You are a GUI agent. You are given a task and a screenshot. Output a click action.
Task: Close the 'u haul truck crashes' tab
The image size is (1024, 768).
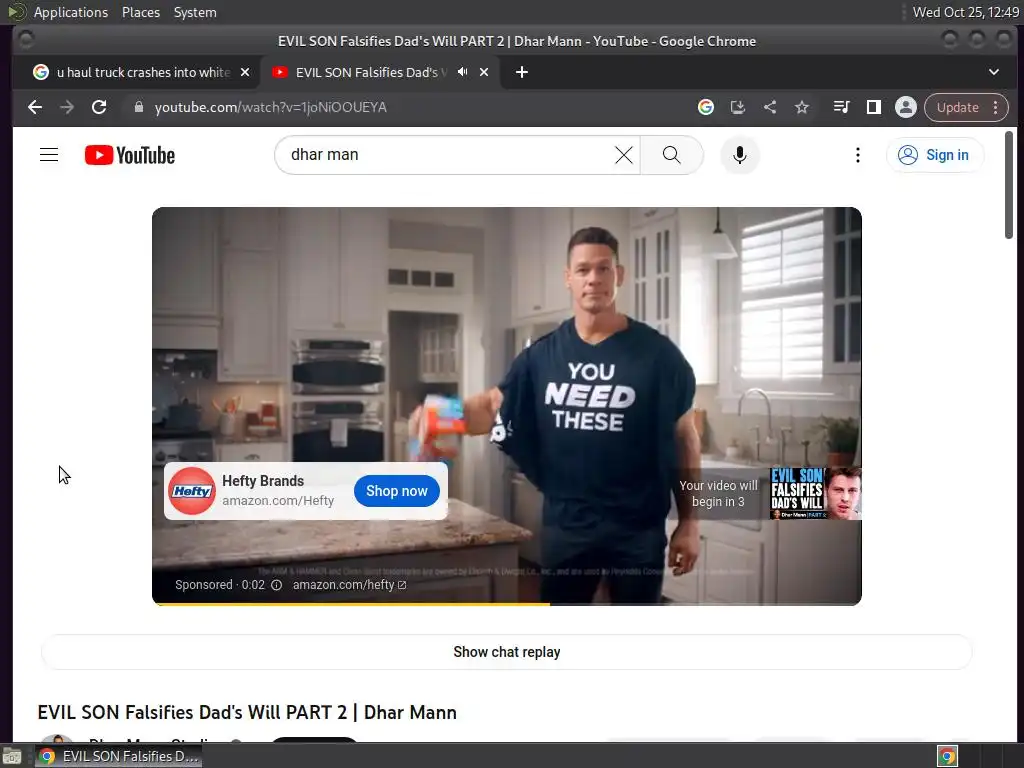245,72
